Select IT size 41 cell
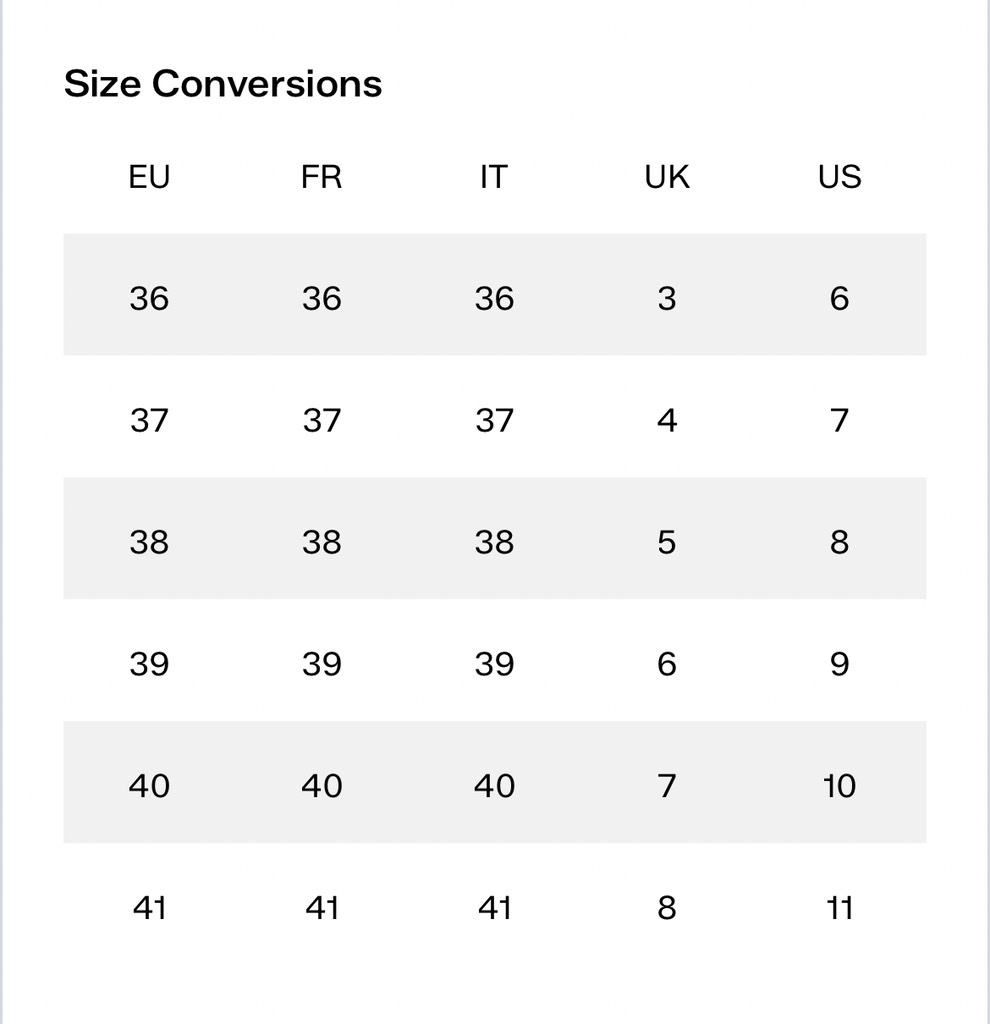 tap(494, 908)
